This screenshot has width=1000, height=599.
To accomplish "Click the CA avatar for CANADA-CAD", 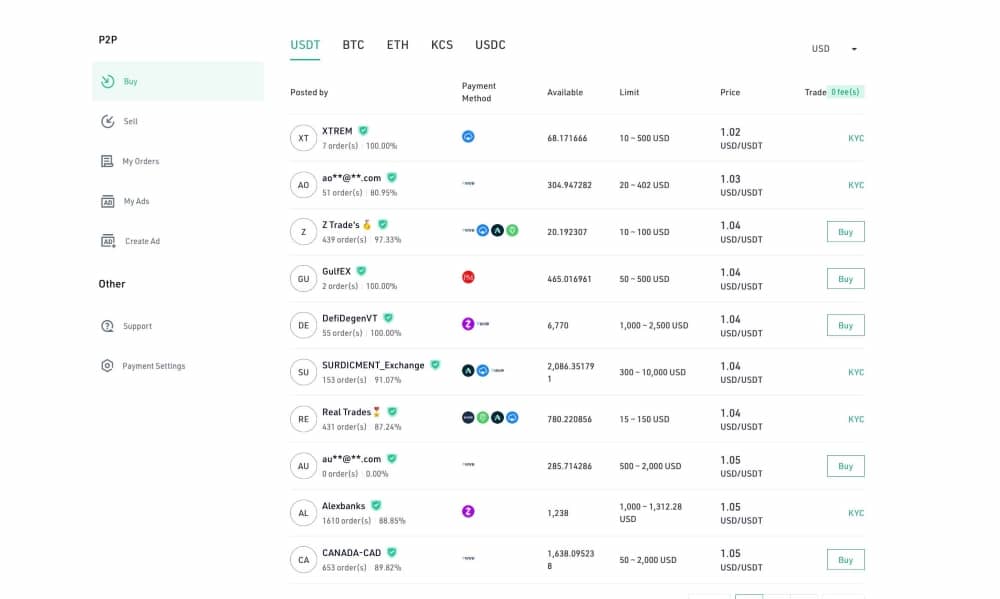I will pos(304,559).
